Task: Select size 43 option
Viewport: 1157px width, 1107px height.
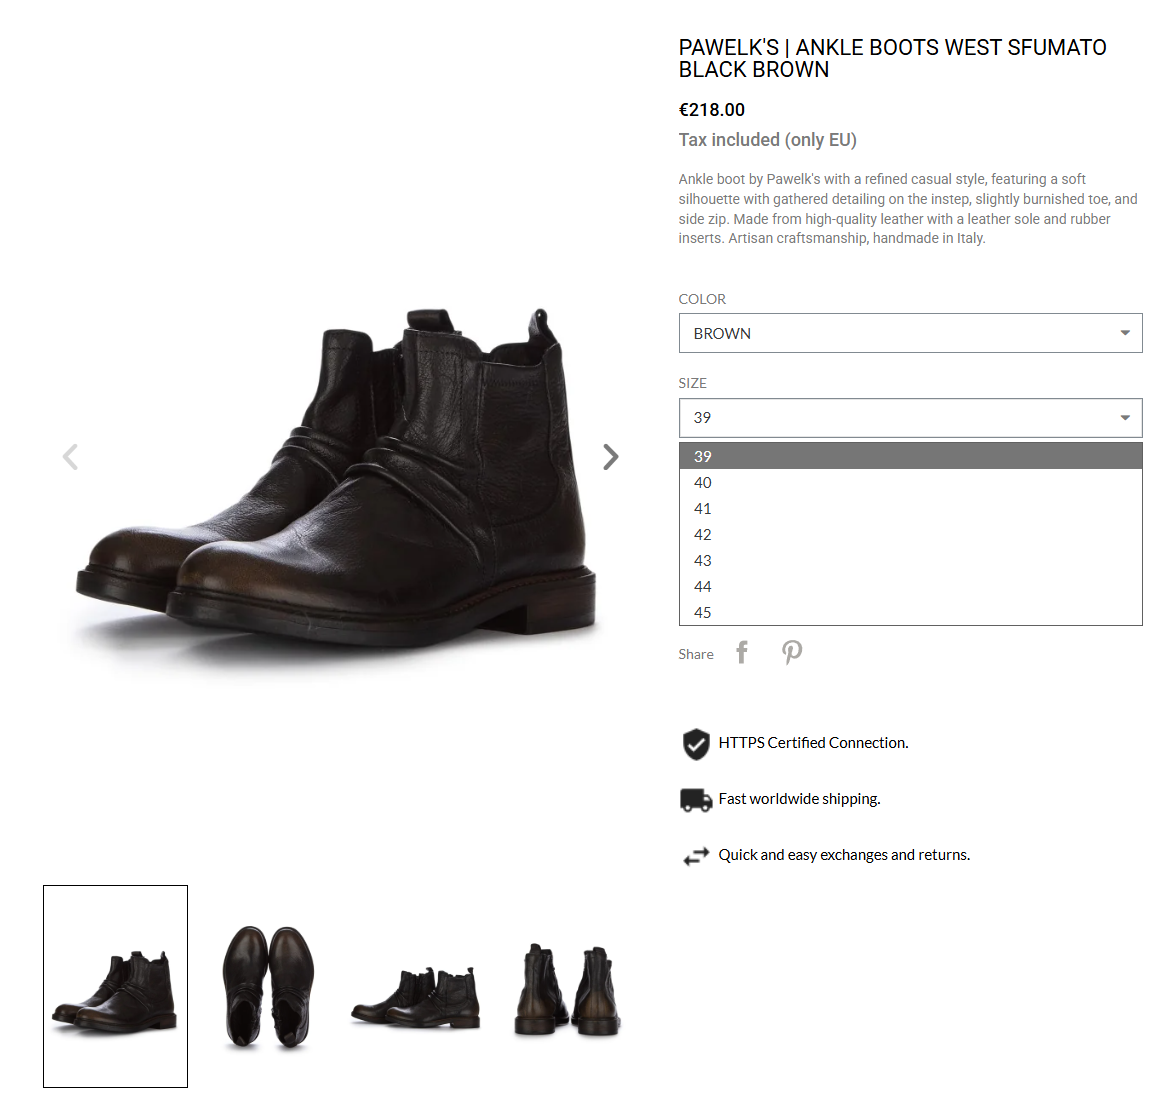Action: [x=911, y=561]
